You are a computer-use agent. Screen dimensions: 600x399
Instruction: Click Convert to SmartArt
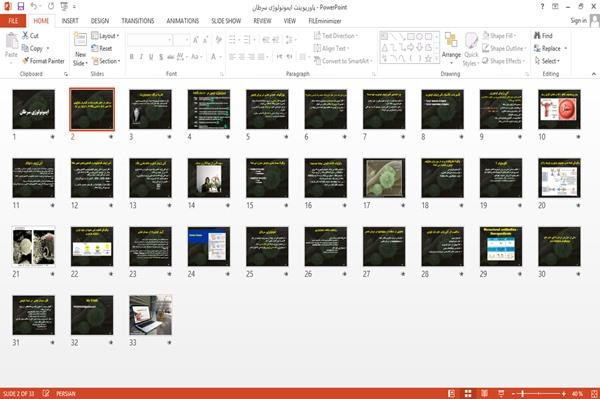343,61
